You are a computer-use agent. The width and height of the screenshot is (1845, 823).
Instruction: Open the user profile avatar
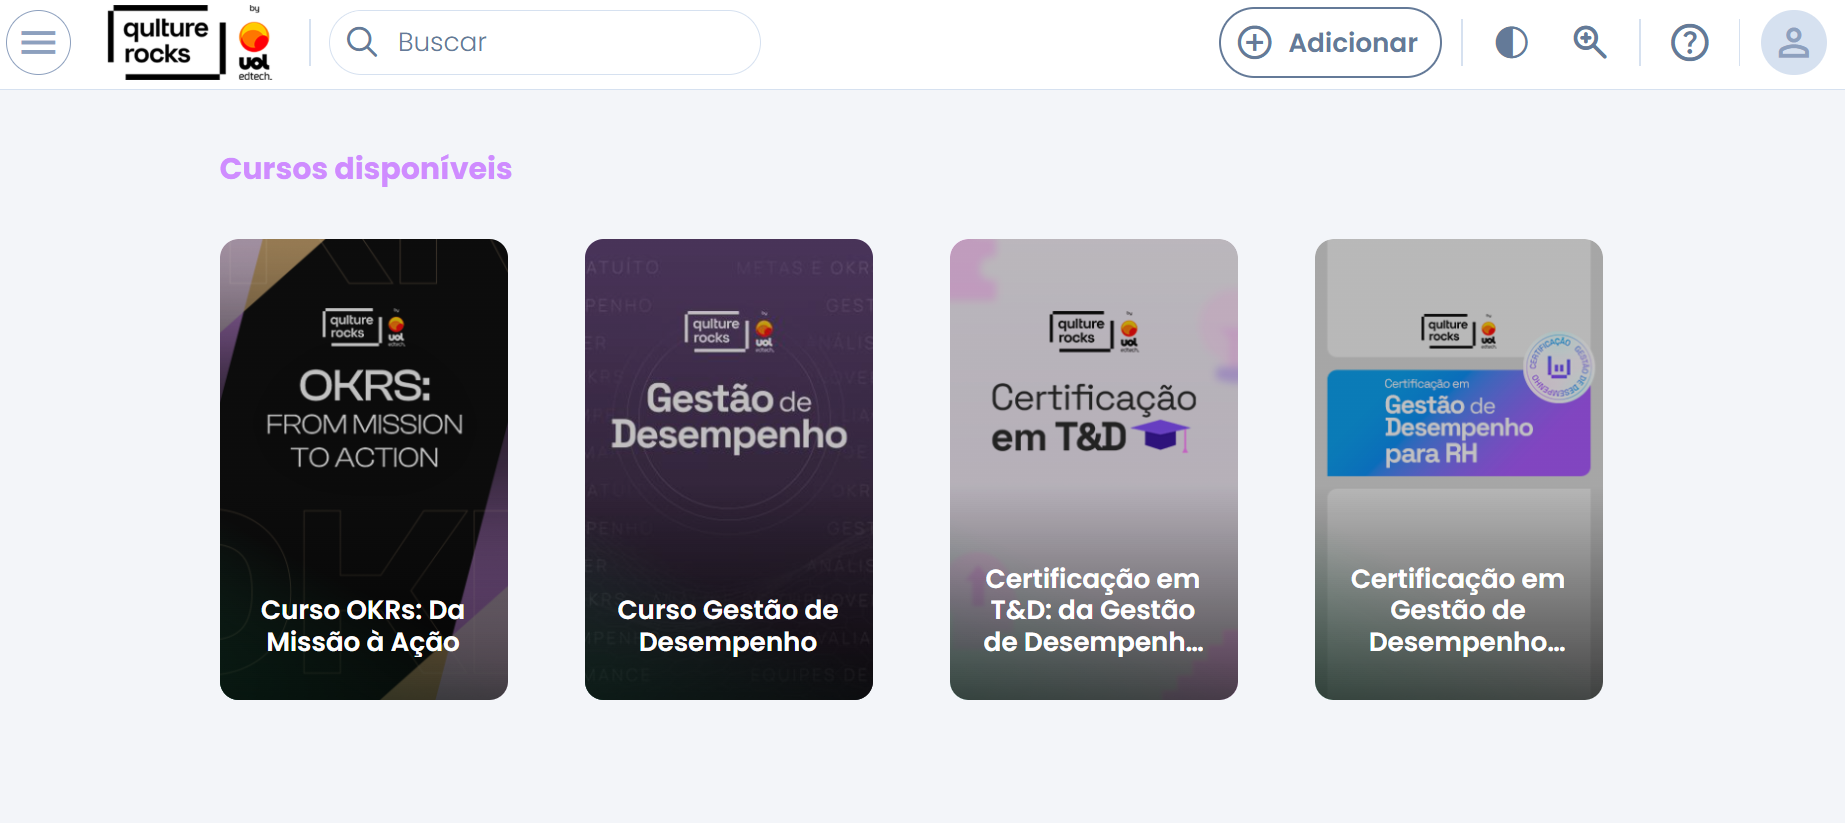[x=1793, y=43]
